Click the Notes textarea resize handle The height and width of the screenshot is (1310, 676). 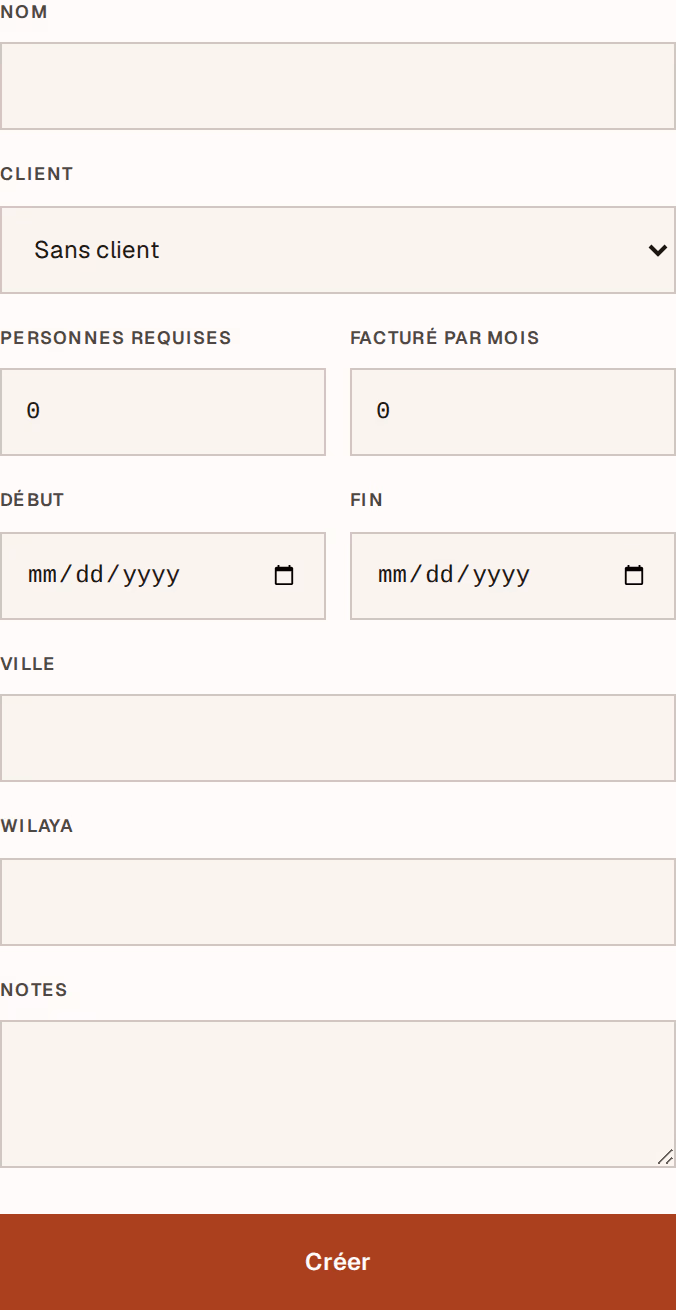[x=665, y=1157]
